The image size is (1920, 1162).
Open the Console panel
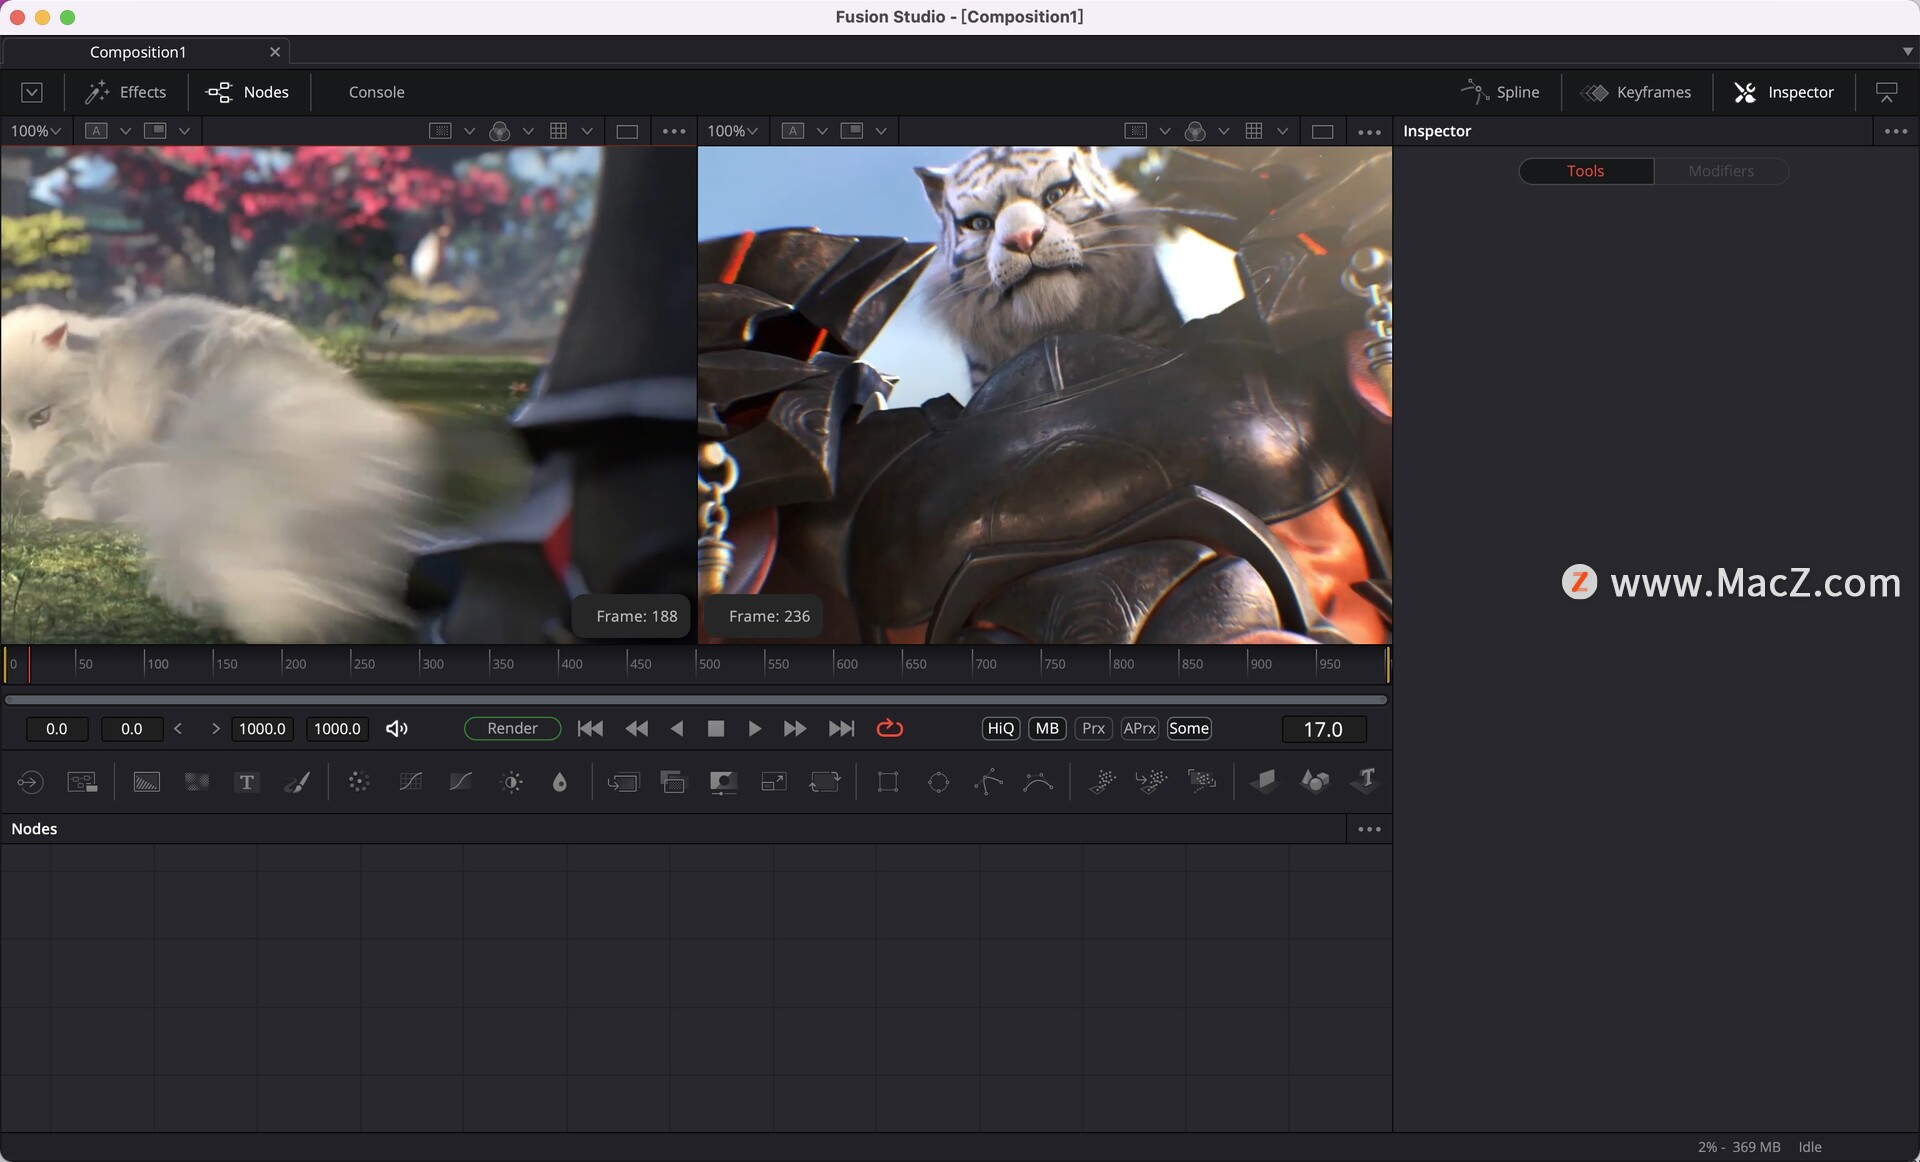pyautogui.click(x=376, y=92)
